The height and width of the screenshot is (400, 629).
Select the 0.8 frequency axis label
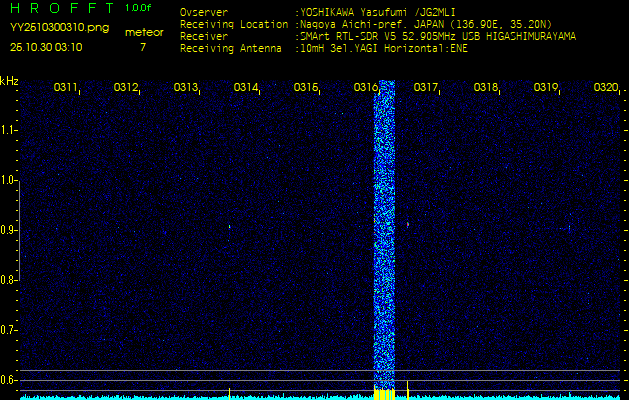(x=9, y=279)
